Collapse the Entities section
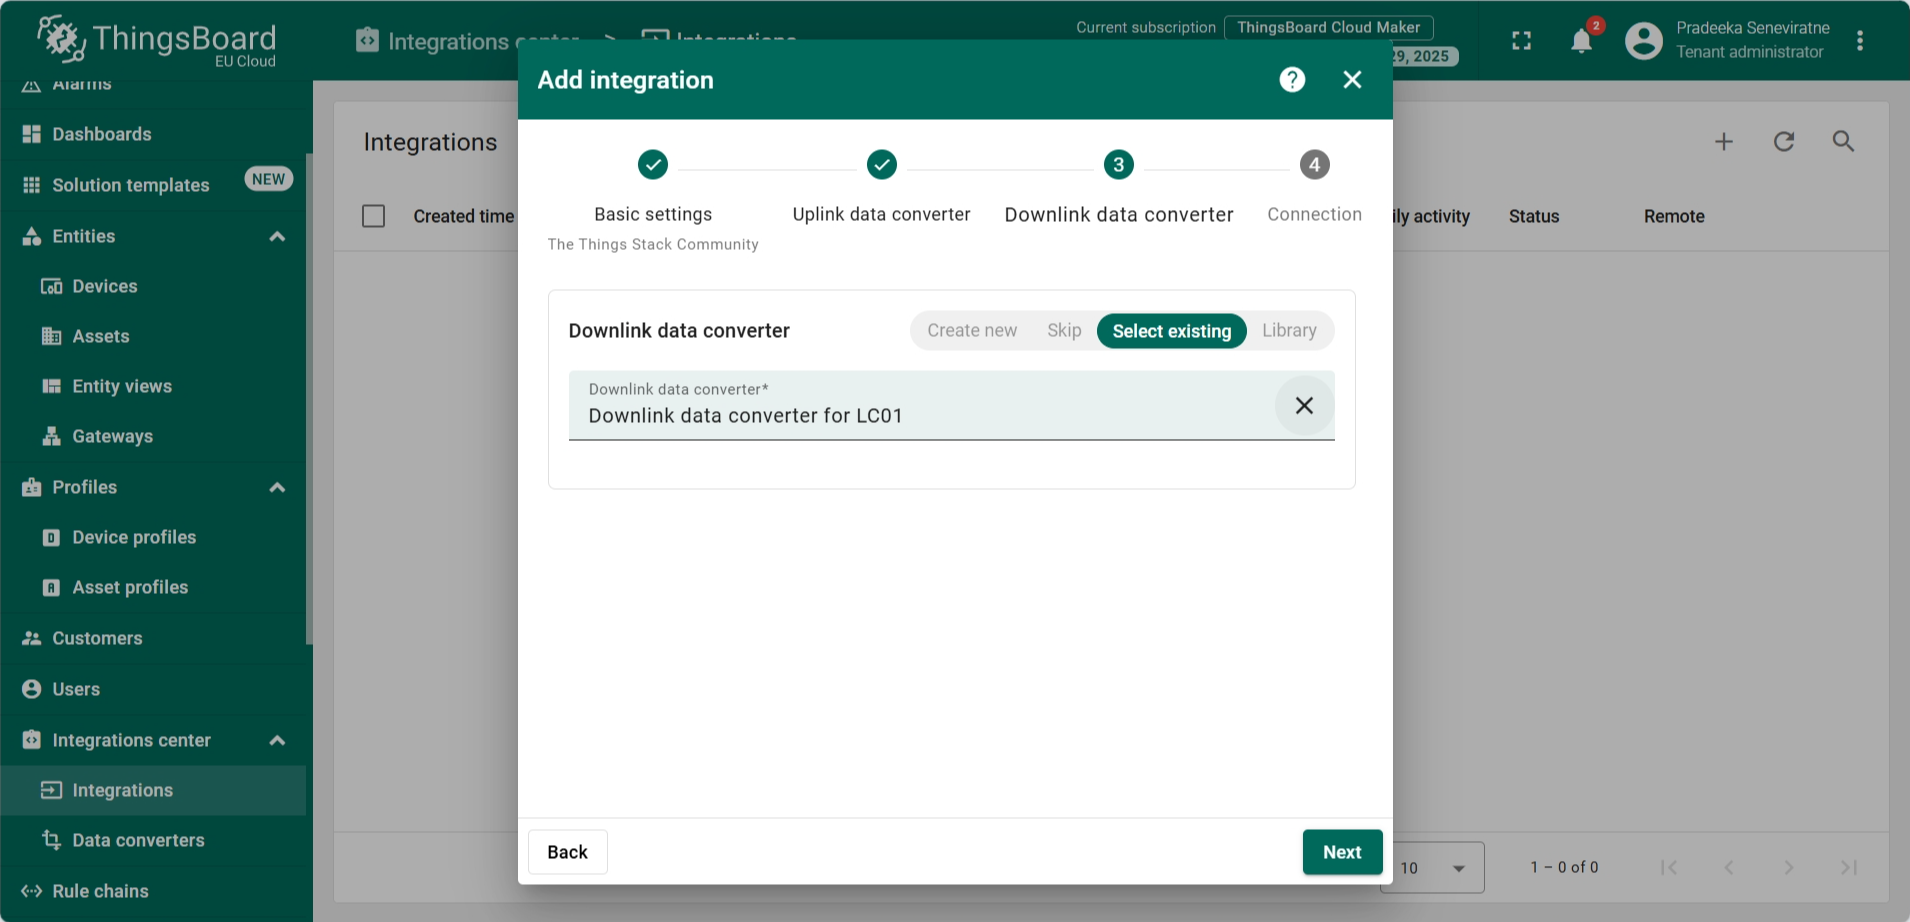The height and width of the screenshot is (922, 1910). (277, 236)
